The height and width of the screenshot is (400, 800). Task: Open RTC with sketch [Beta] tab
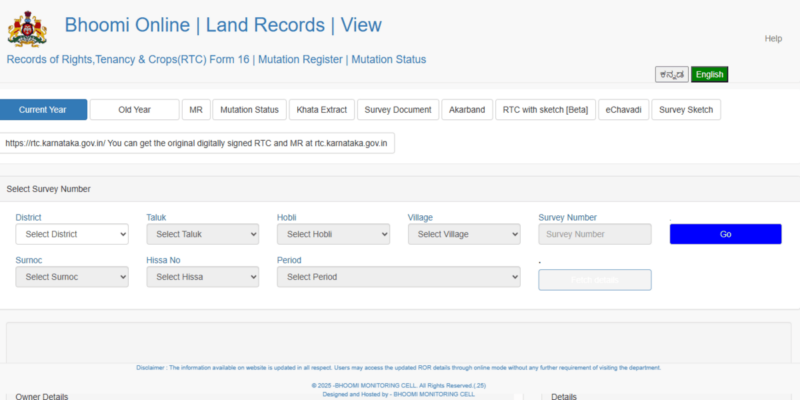pyautogui.click(x=545, y=110)
